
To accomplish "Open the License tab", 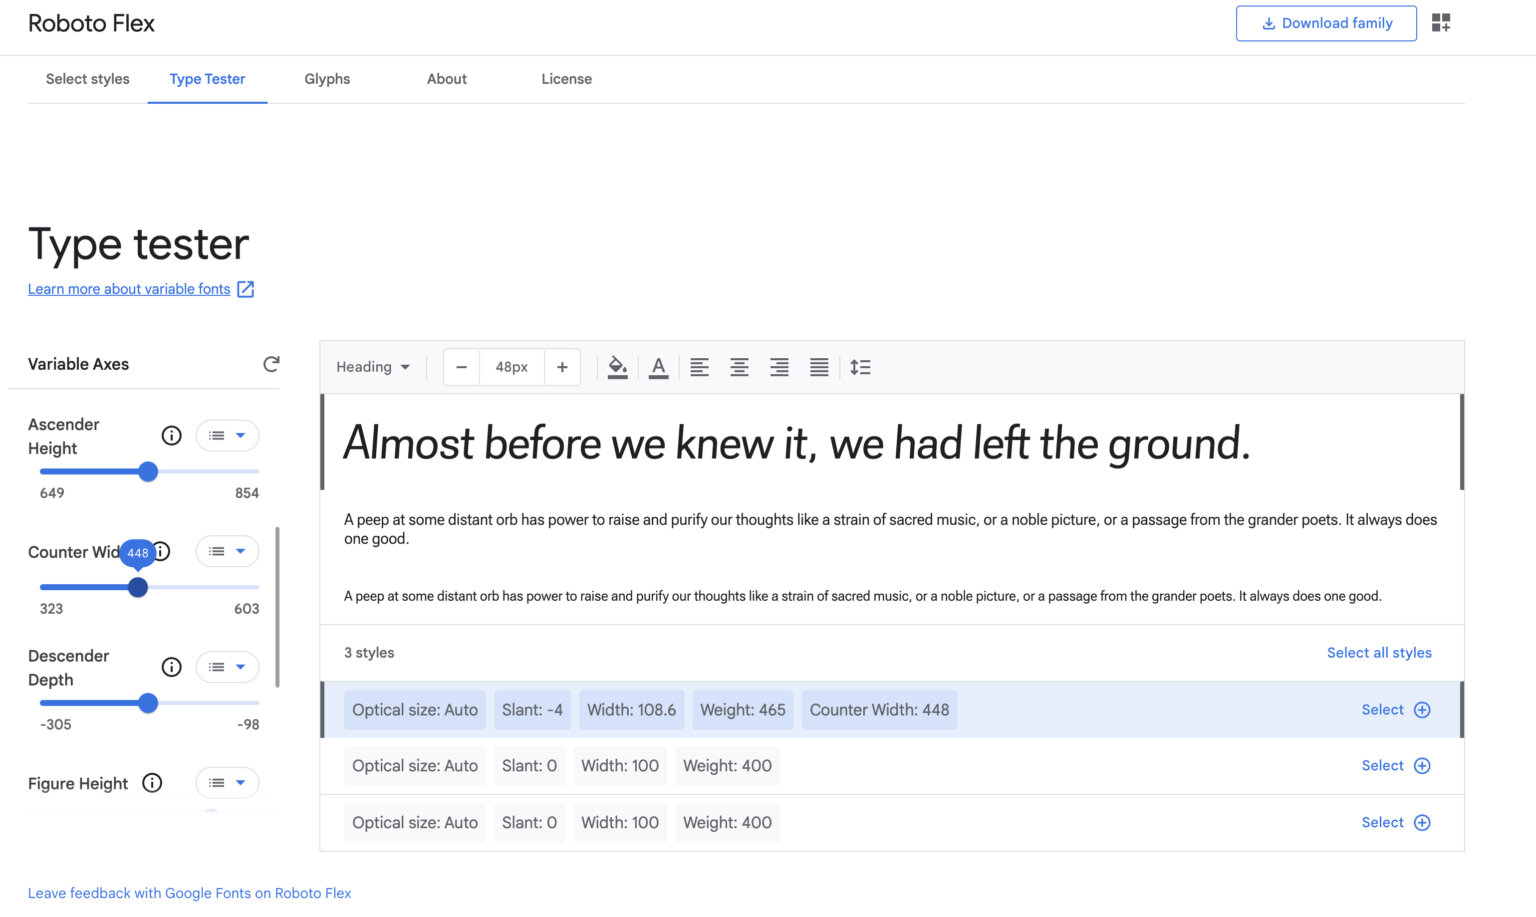I will [566, 79].
